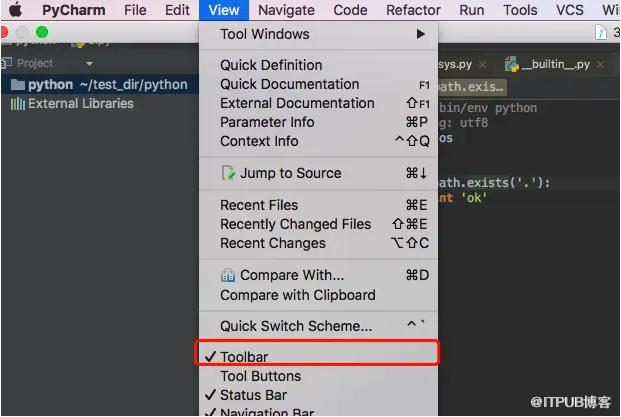This screenshot has height=417, width=621.
Task: Choose Compare With... entry
Action: pos(318,275)
